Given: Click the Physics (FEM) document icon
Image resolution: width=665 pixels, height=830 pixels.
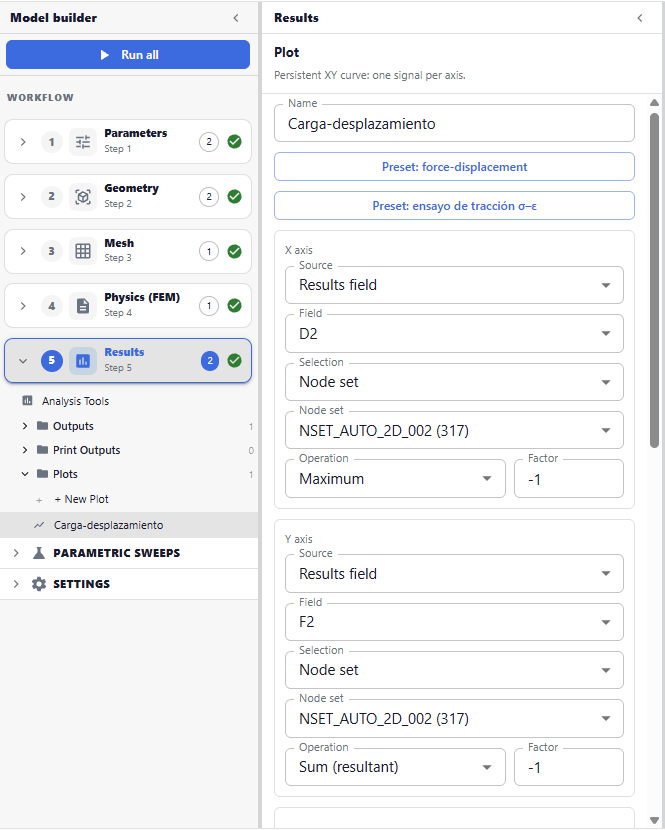Looking at the screenshot, I should coord(83,306).
